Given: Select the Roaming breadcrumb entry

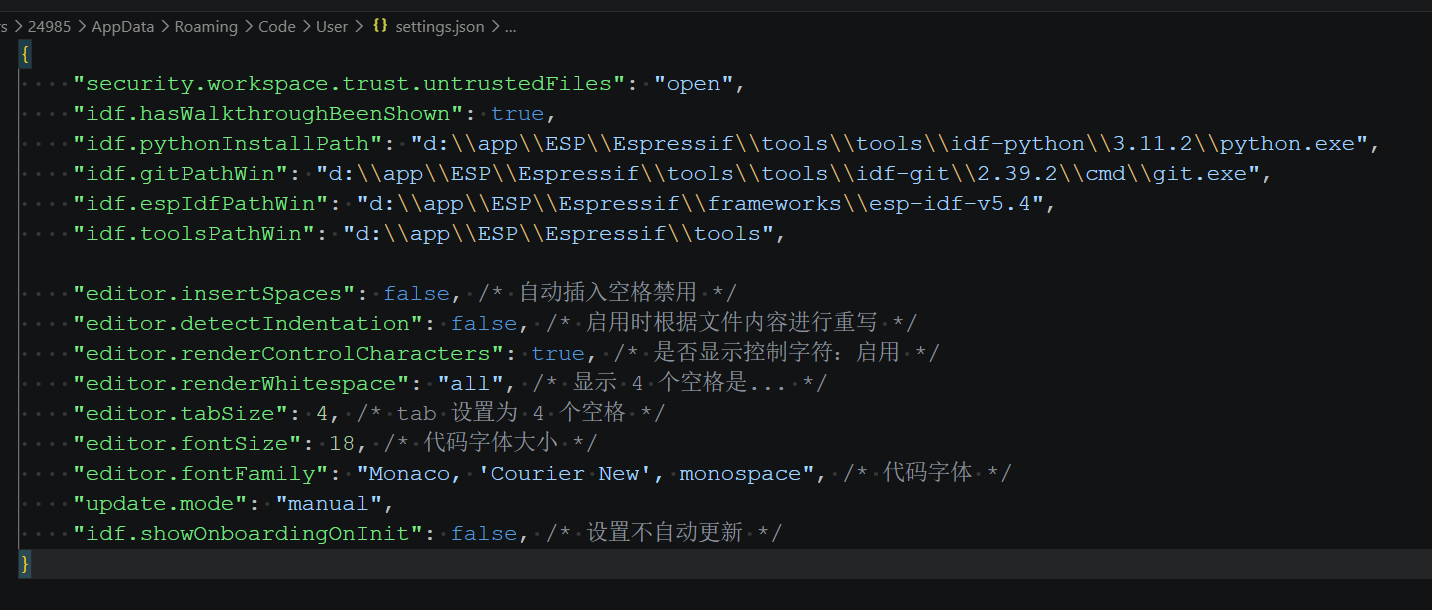Looking at the screenshot, I should coord(206,26).
